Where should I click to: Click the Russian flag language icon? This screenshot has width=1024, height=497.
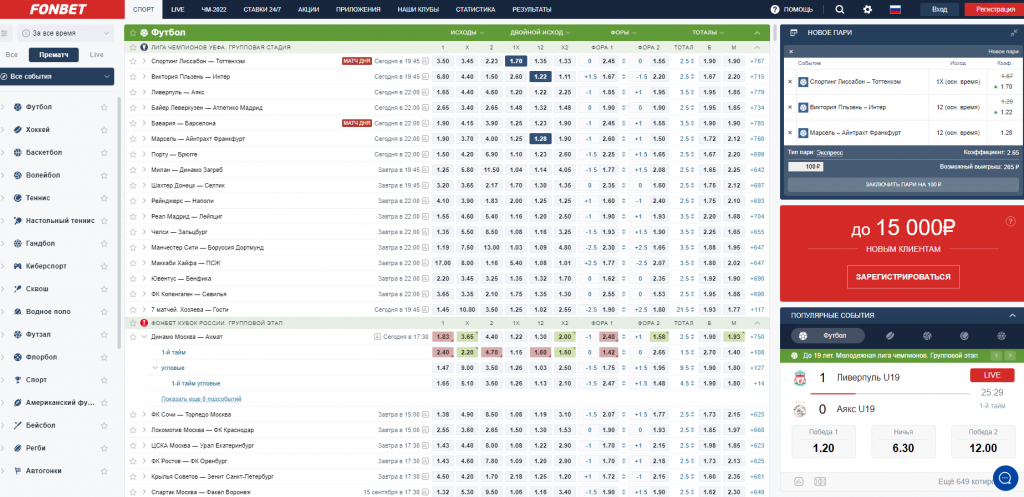tap(894, 9)
